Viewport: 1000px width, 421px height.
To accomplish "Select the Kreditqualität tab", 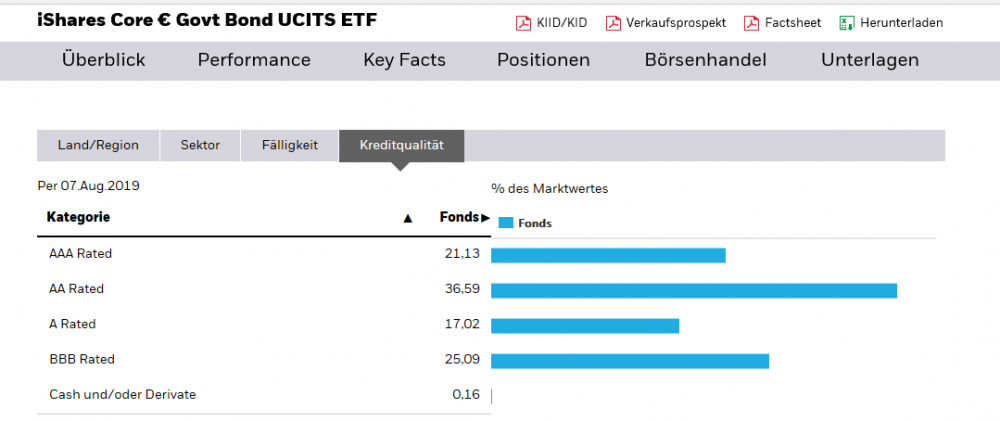I will (x=401, y=145).
